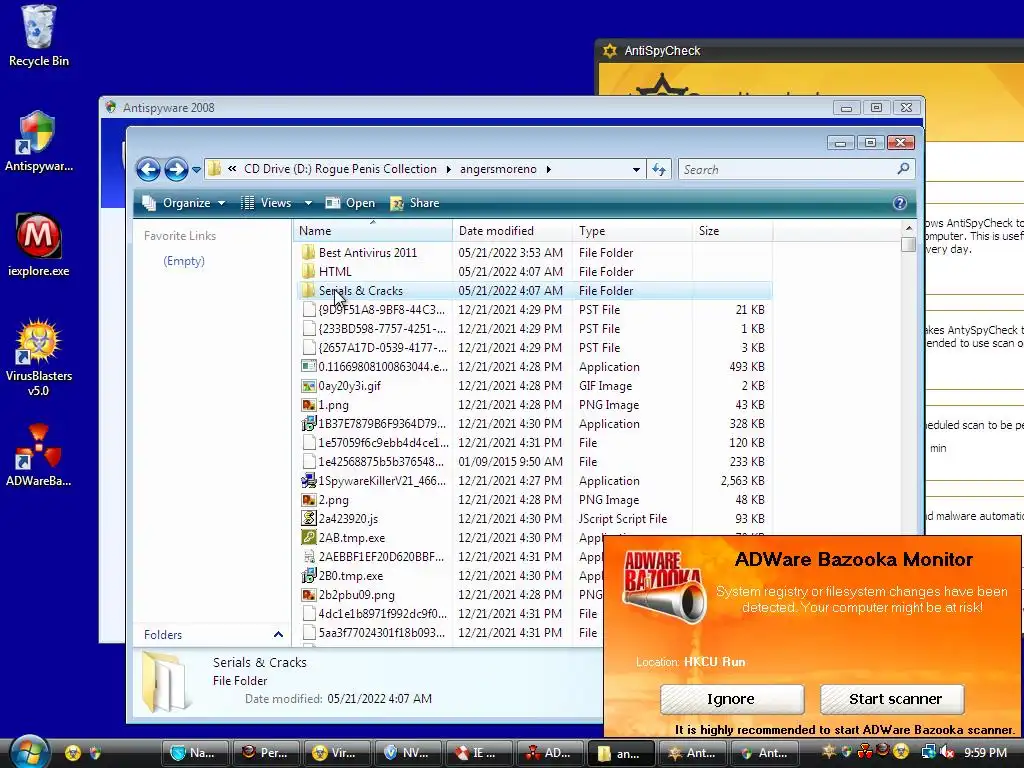Sort by Type column header
Image resolution: width=1024 pixels, height=768 pixels.
point(632,231)
